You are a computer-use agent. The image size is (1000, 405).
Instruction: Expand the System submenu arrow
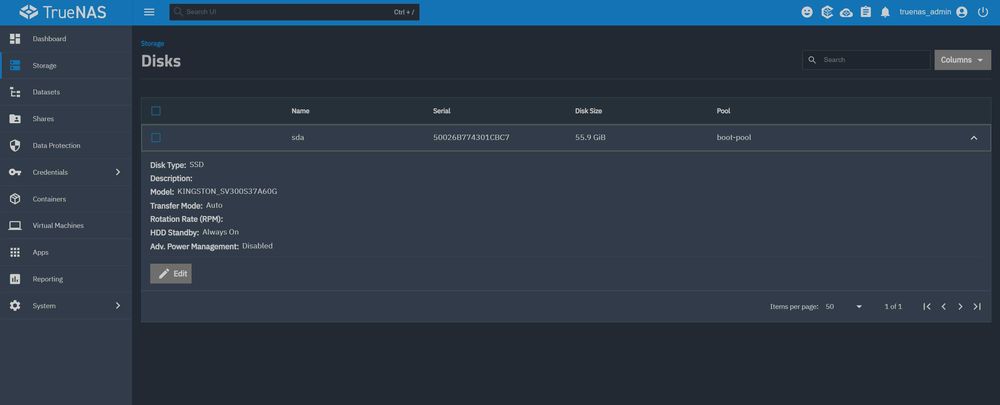[x=118, y=306]
